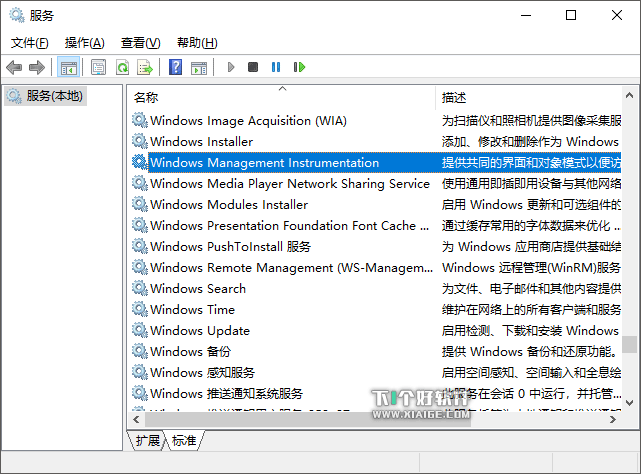This screenshot has height=474, width=641.
Task: Select Windows Management Instrumentation service name
Action: pyautogui.click(x=264, y=163)
